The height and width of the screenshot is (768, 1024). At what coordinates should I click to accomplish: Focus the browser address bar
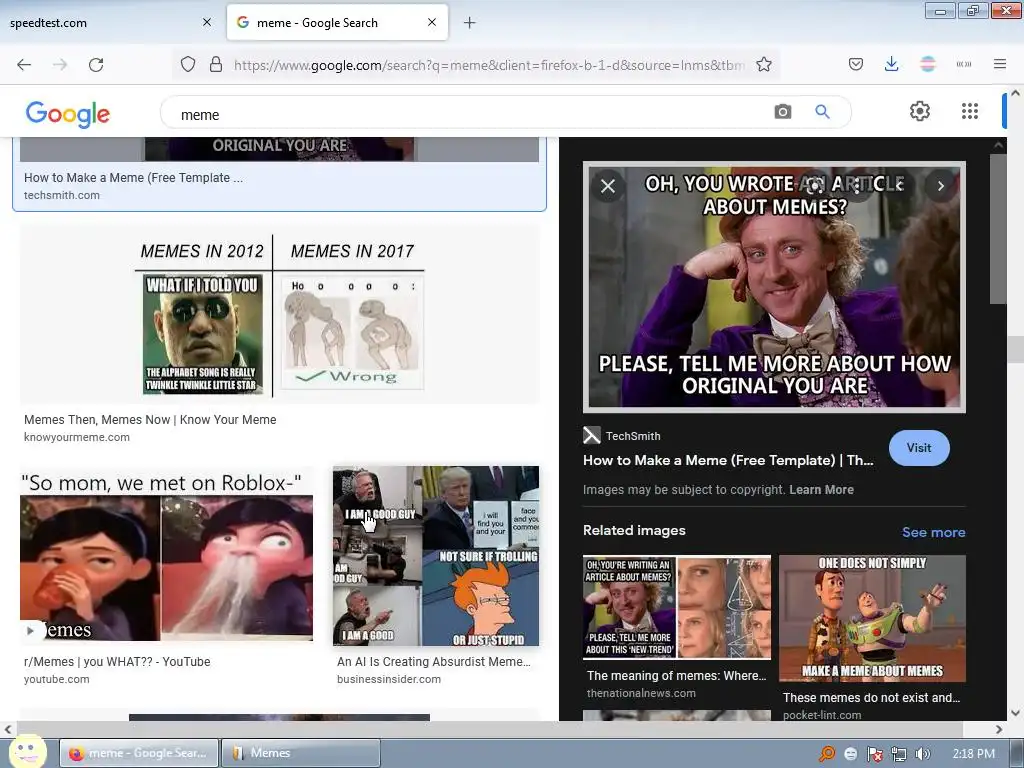[x=488, y=65]
